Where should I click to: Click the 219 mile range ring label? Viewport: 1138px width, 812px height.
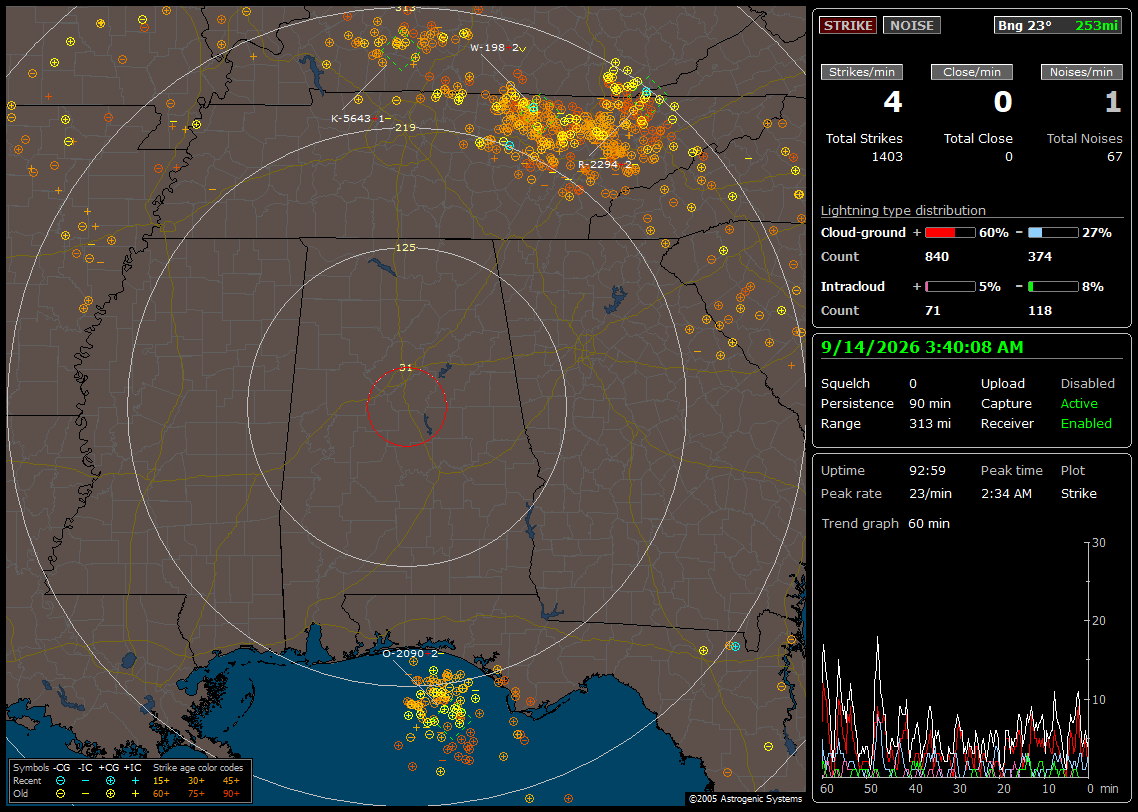pos(405,128)
